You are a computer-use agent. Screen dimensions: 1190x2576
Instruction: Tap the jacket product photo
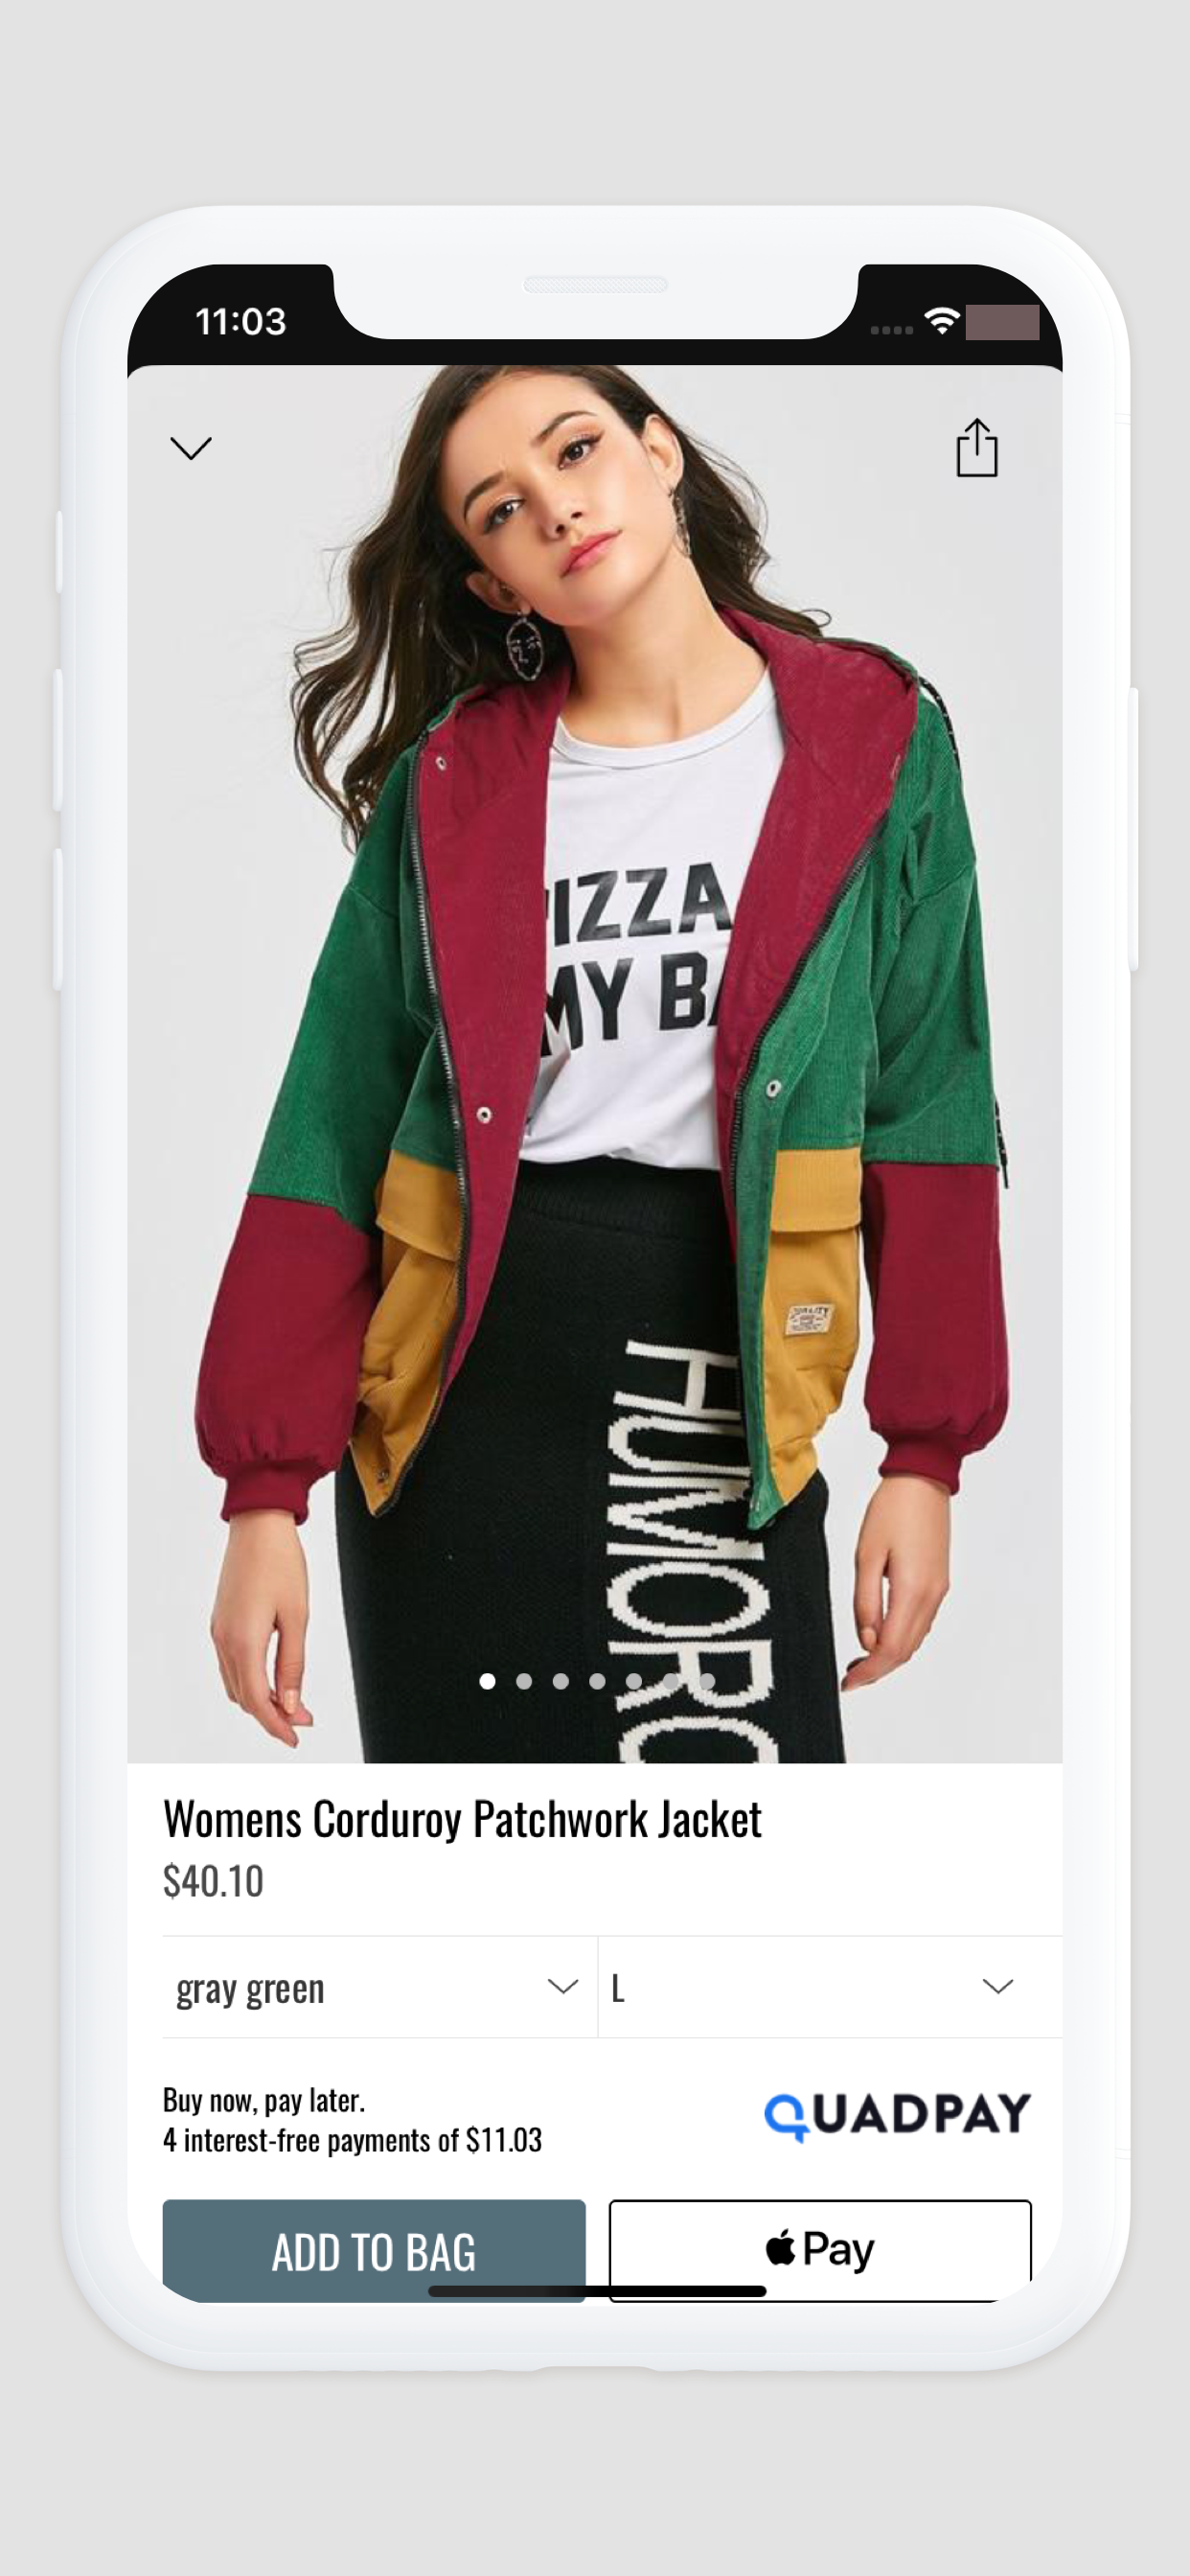tap(595, 1064)
